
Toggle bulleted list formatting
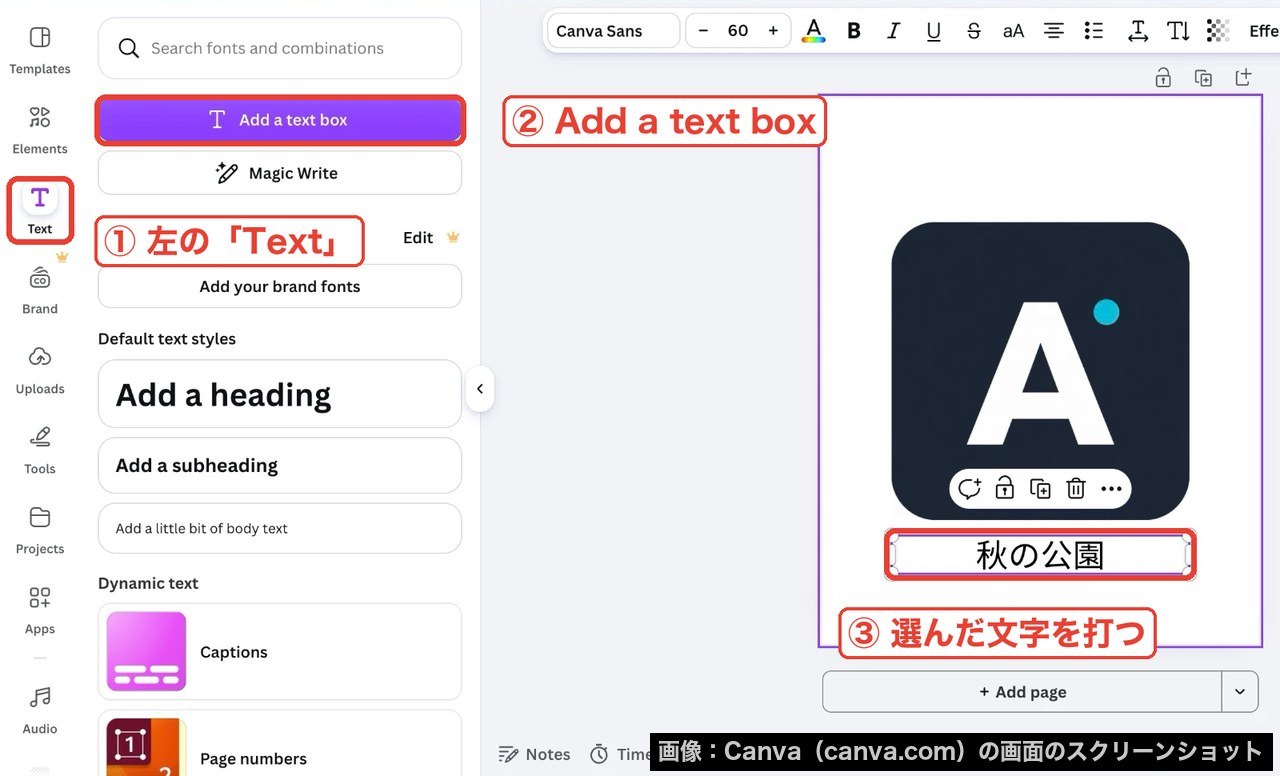point(1094,31)
